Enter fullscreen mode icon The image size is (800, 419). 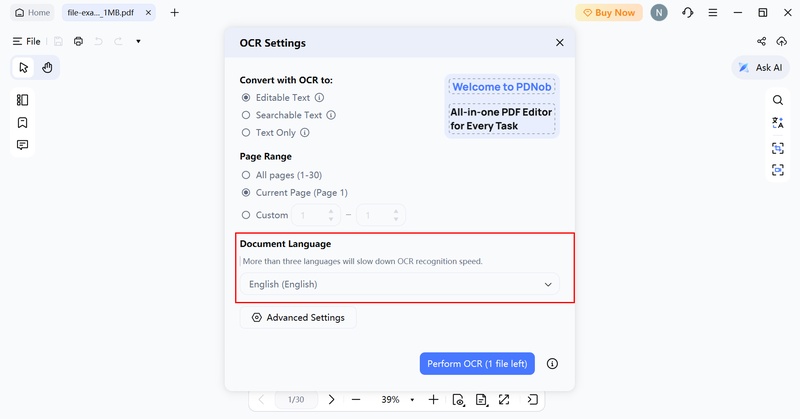tap(504, 399)
